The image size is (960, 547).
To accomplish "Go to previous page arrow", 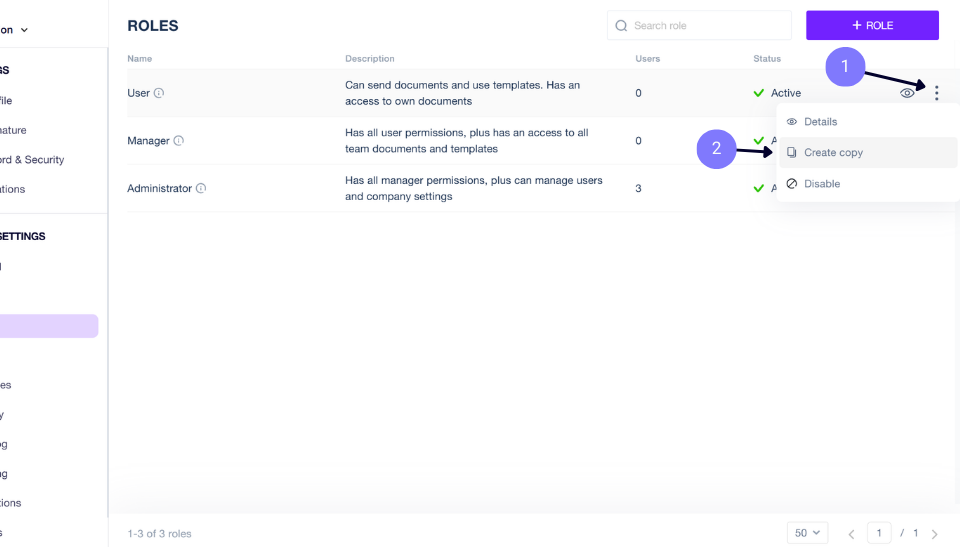I will click(x=851, y=534).
